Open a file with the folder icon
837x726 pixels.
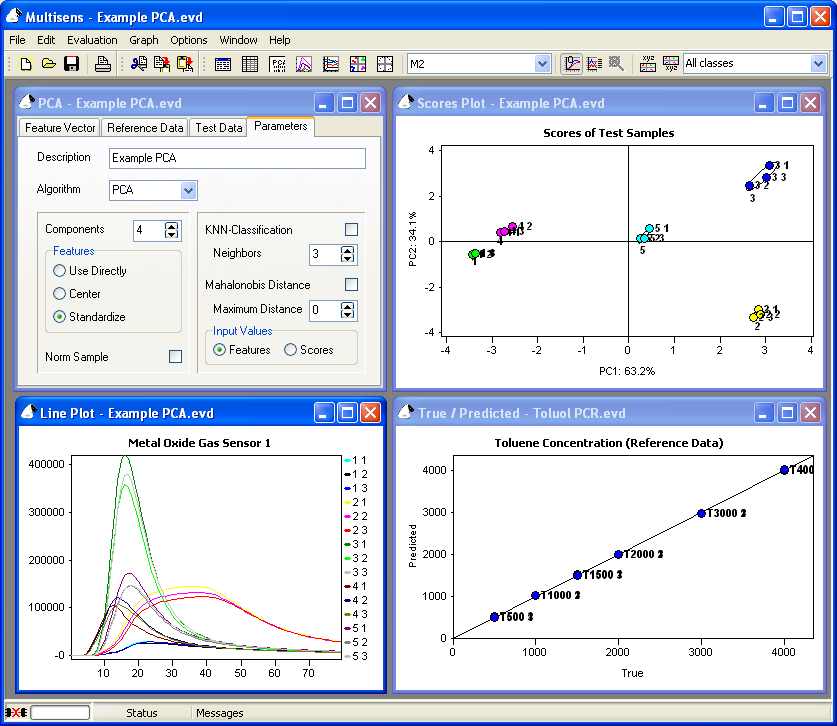pos(48,64)
